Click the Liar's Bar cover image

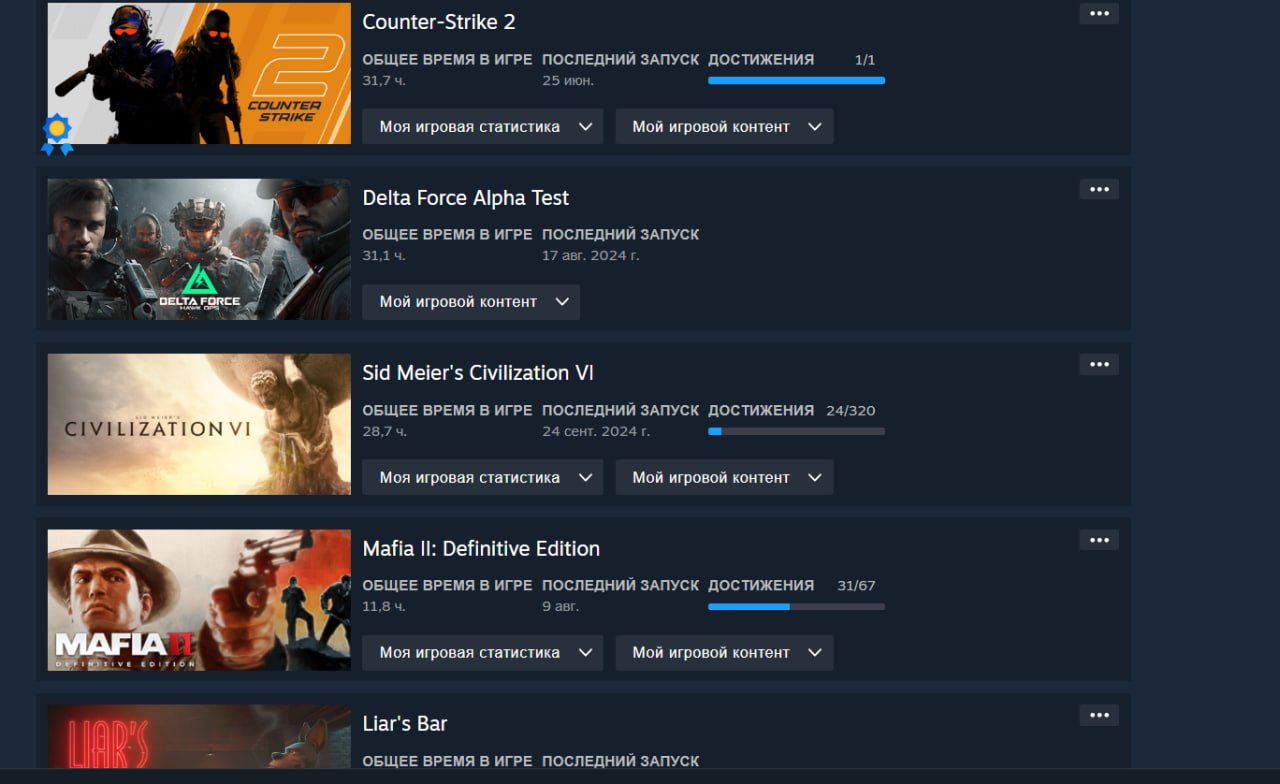click(199, 737)
